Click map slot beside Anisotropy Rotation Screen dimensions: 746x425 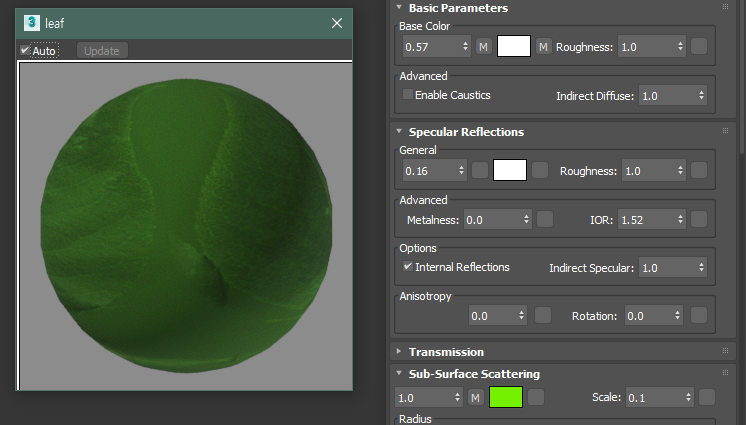pyautogui.click(x=699, y=315)
